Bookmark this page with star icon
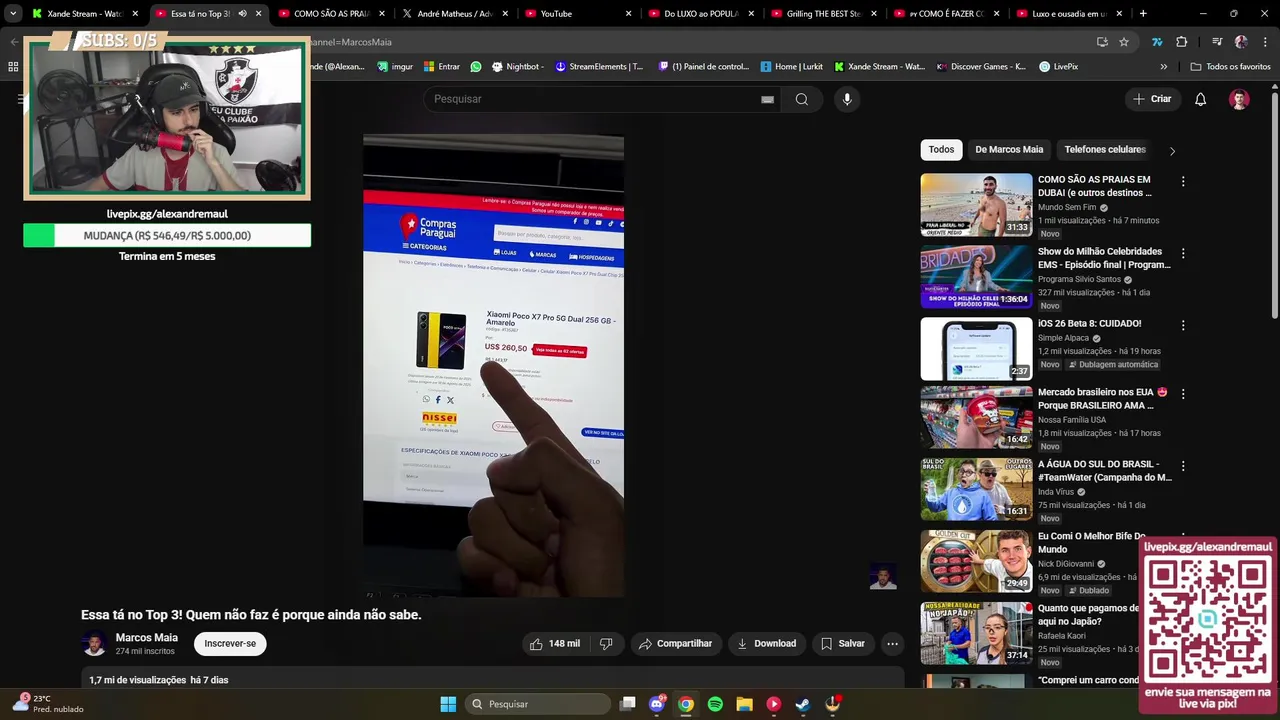This screenshot has height=720, width=1280. coord(1124,42)
